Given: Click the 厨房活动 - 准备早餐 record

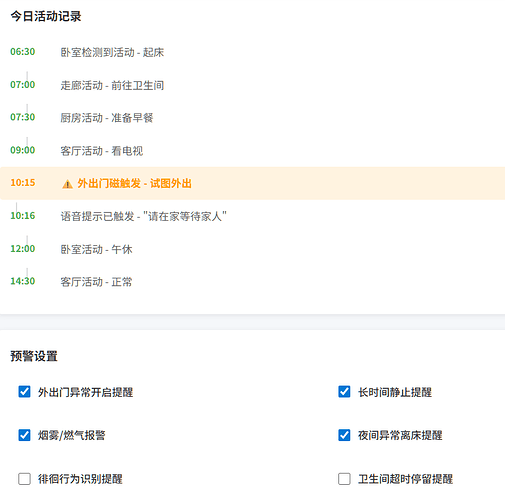Looking at the screenshot, I should (x=107, y=118).
